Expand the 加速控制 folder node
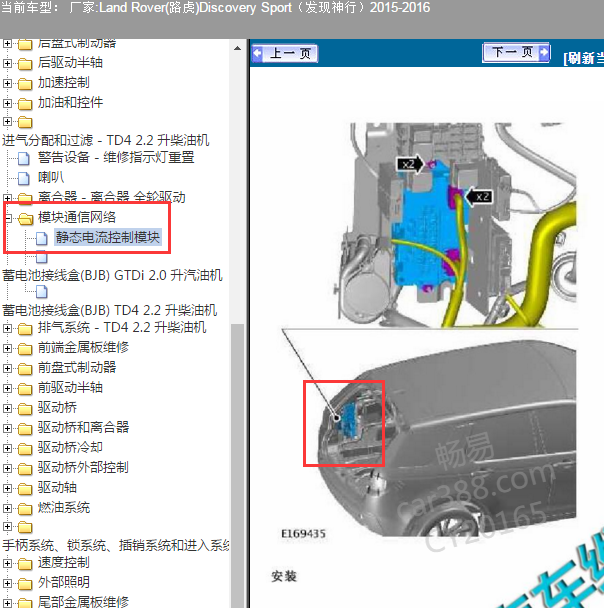This screenshot has height=608, width=604. [7, 83]
